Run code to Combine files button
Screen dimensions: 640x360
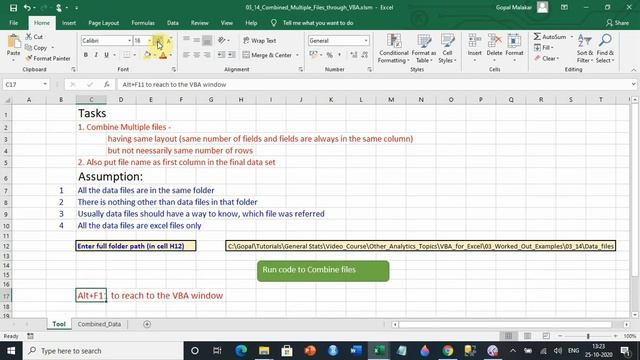[x=323, y=271]
